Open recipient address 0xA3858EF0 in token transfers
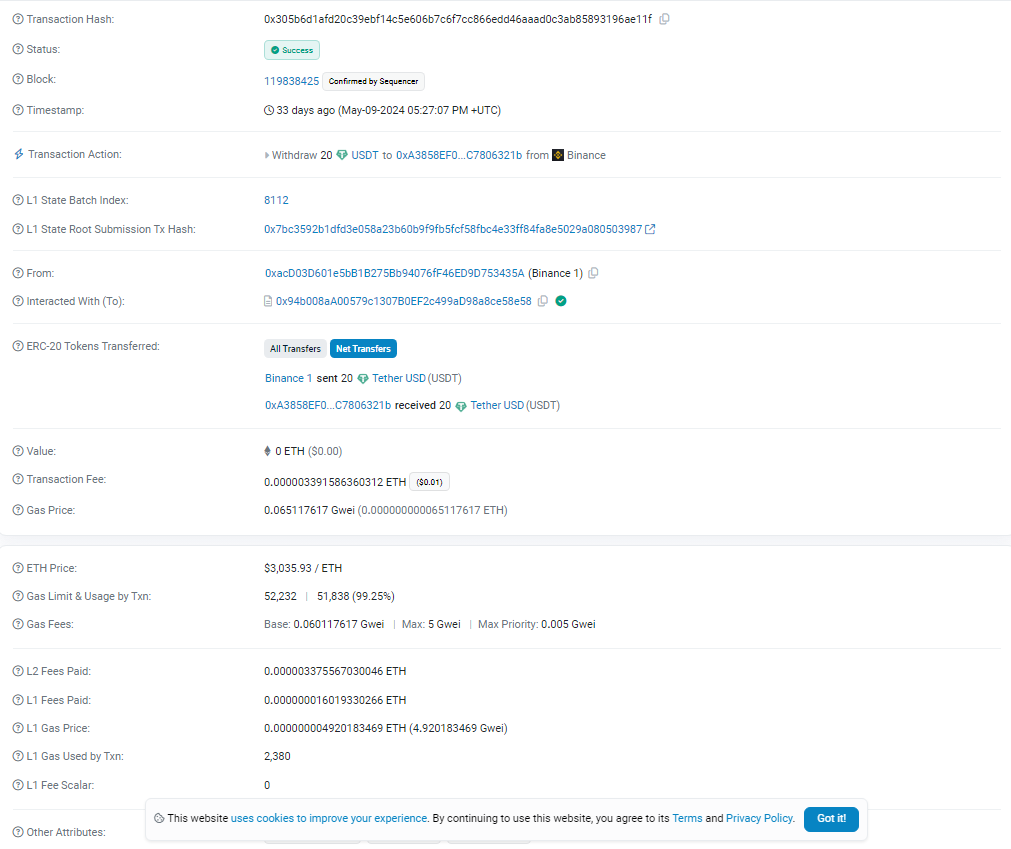This screenshot has width=1011, height=849. [328, 406]
